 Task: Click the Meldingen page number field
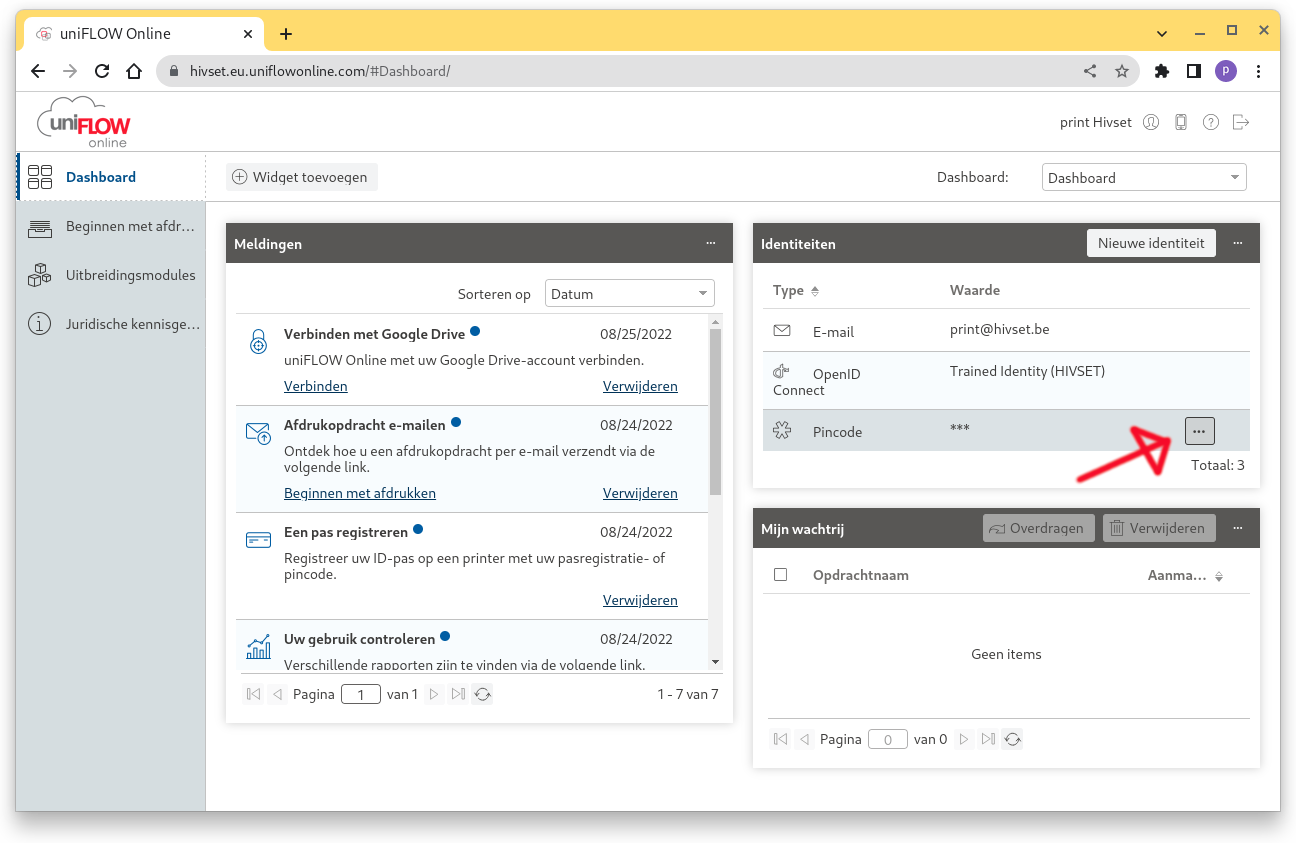(x=361, y=694)
